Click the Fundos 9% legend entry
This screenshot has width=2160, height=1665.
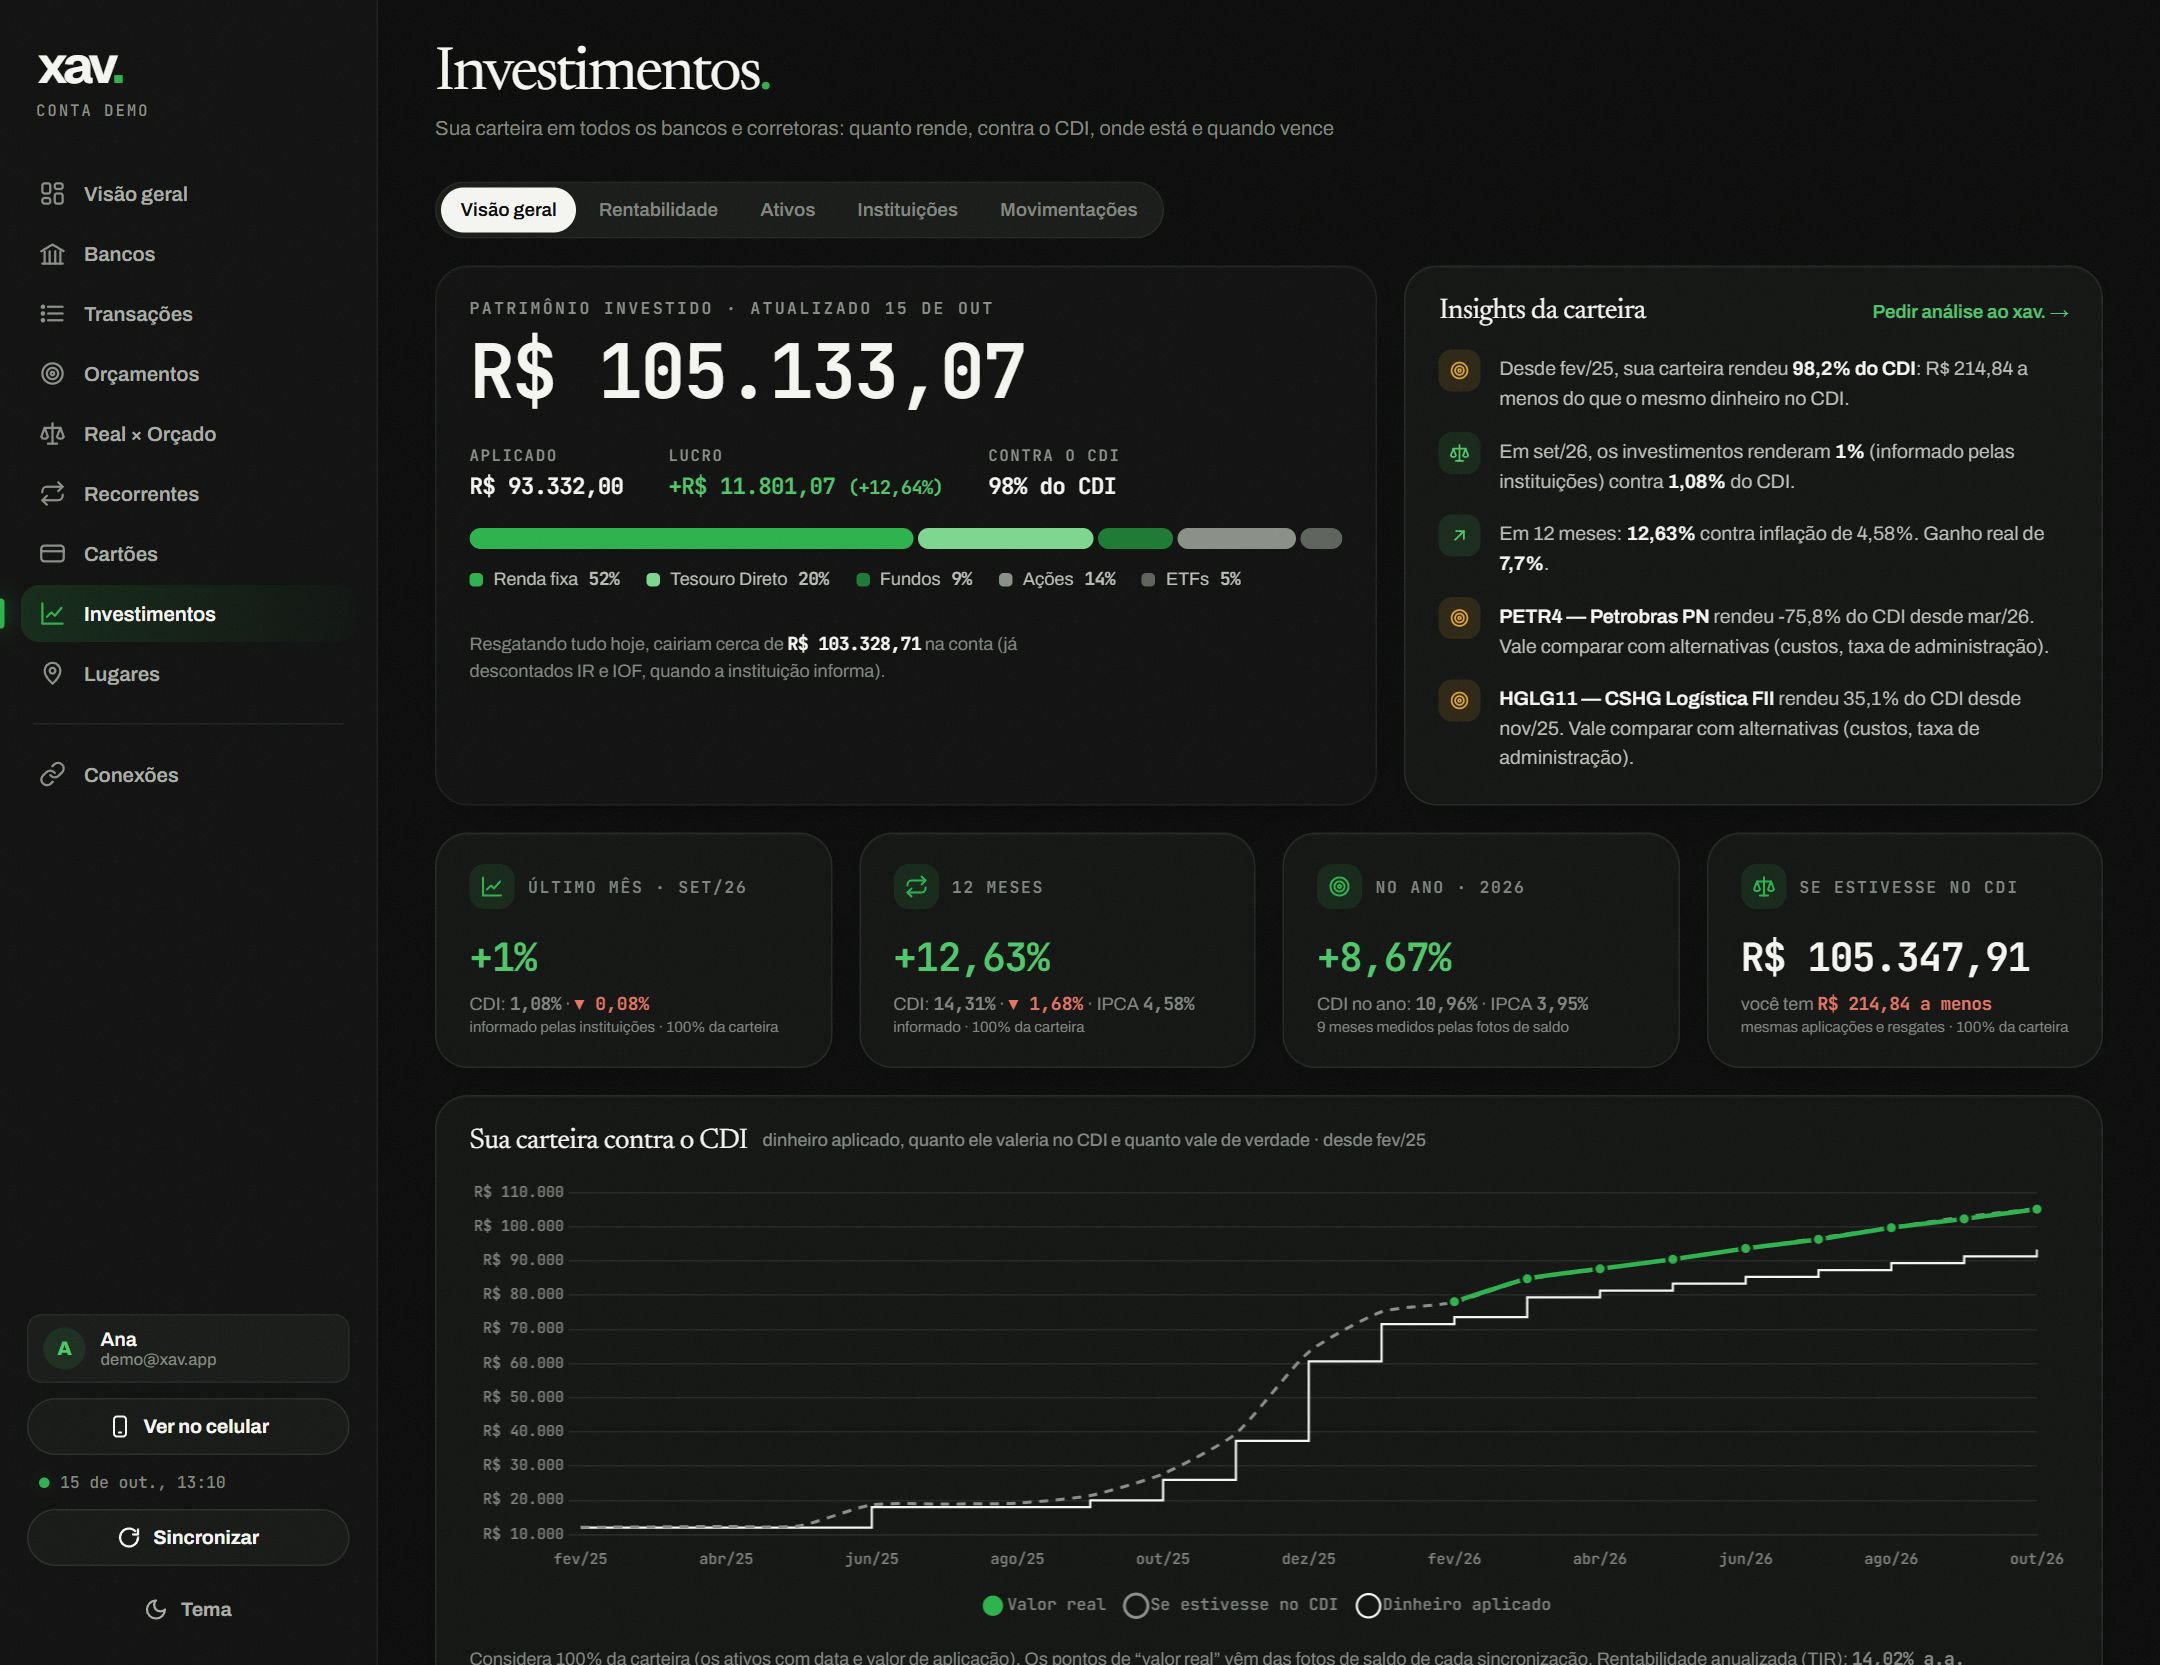[x=914, y=579]
